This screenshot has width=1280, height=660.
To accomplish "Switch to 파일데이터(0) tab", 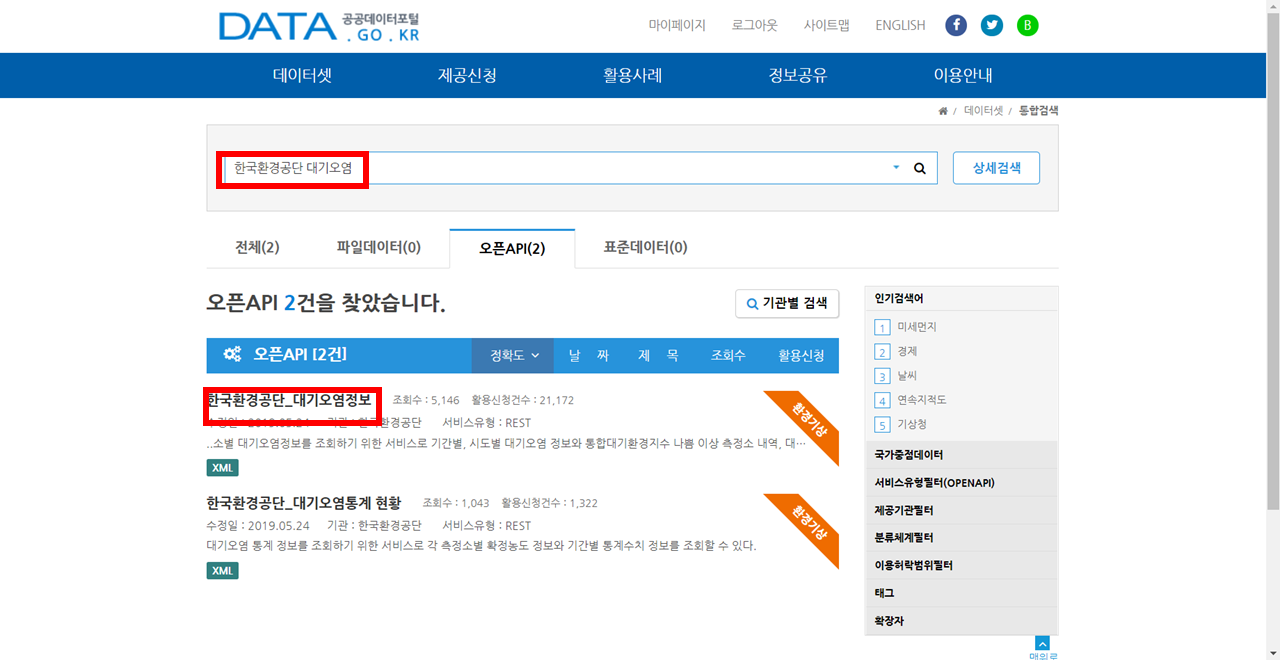I will [378, 248].
